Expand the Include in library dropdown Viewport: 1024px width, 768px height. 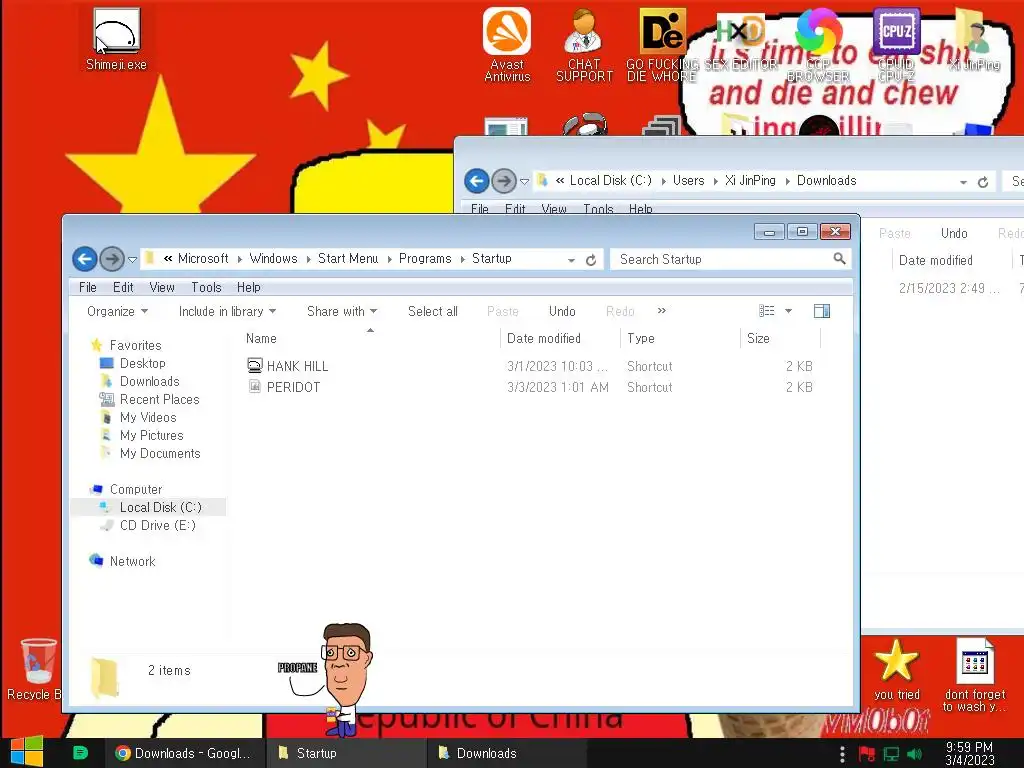(x=227, y=312)
